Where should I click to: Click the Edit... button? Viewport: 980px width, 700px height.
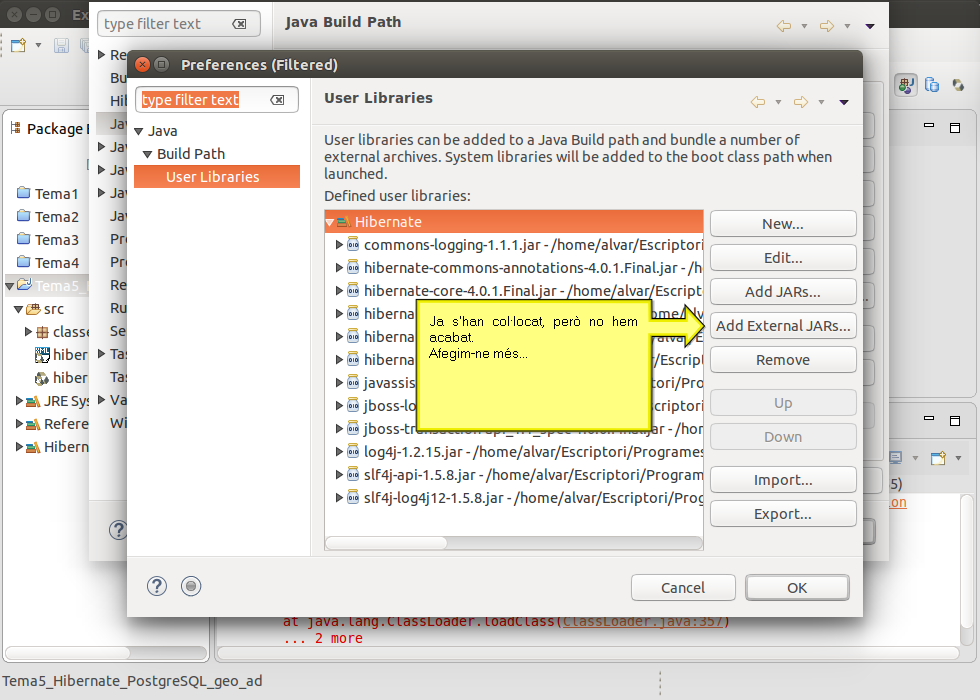[782, 258]
